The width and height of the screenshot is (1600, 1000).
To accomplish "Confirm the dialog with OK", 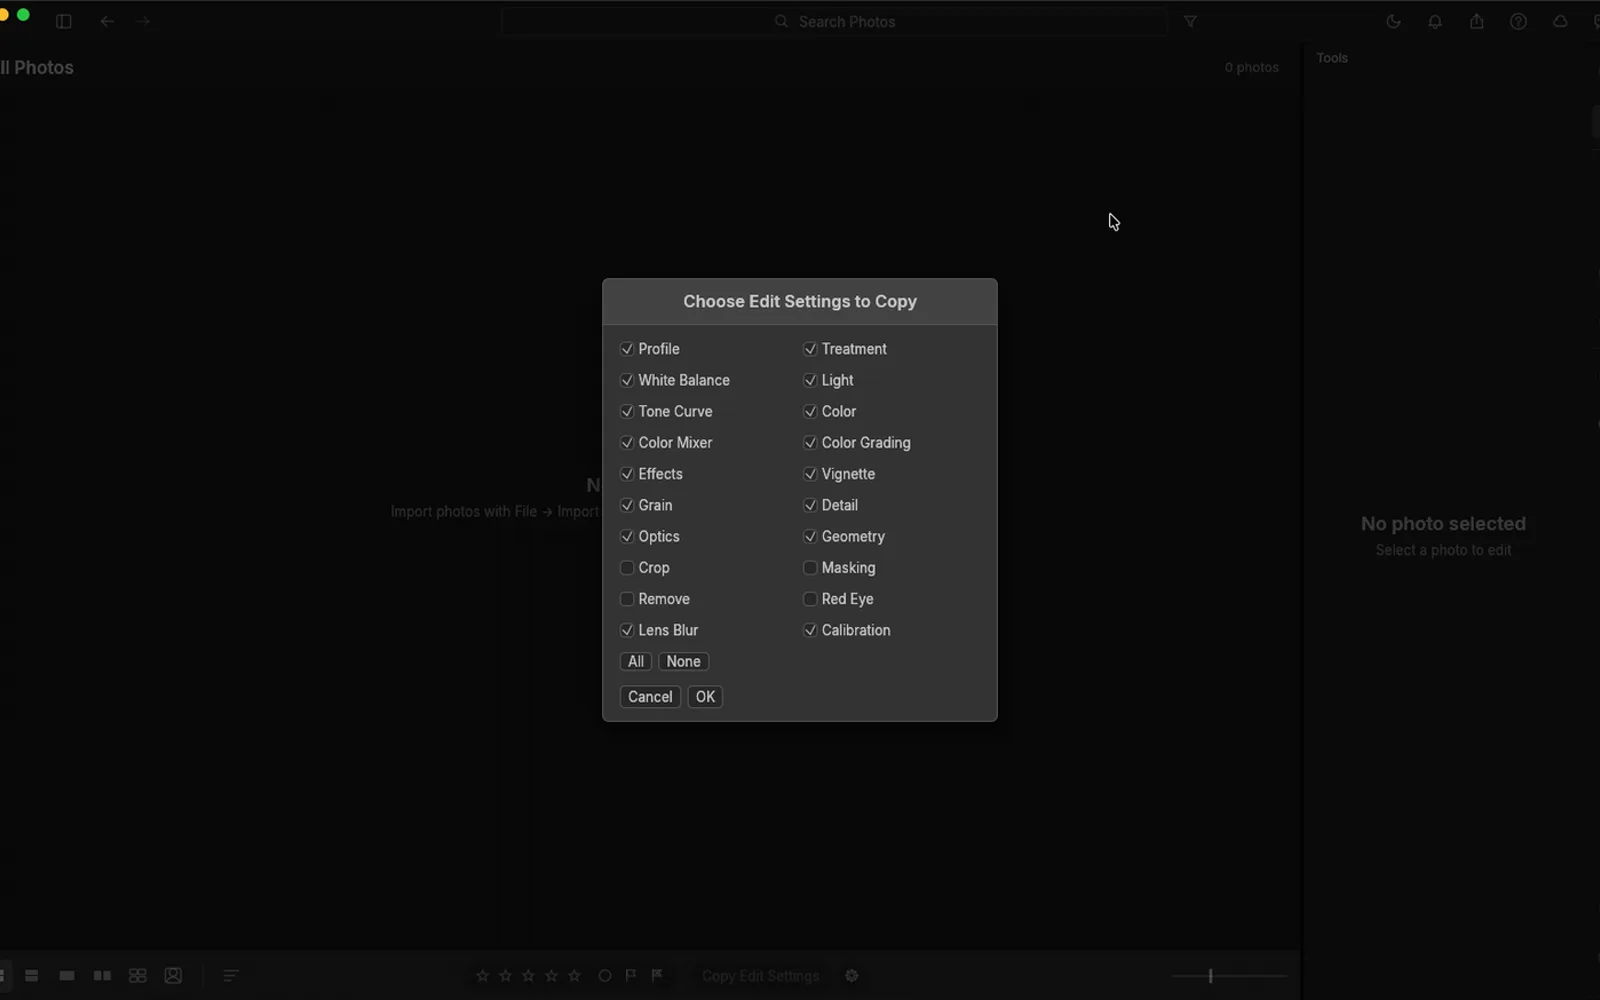I will pos(705,697).
